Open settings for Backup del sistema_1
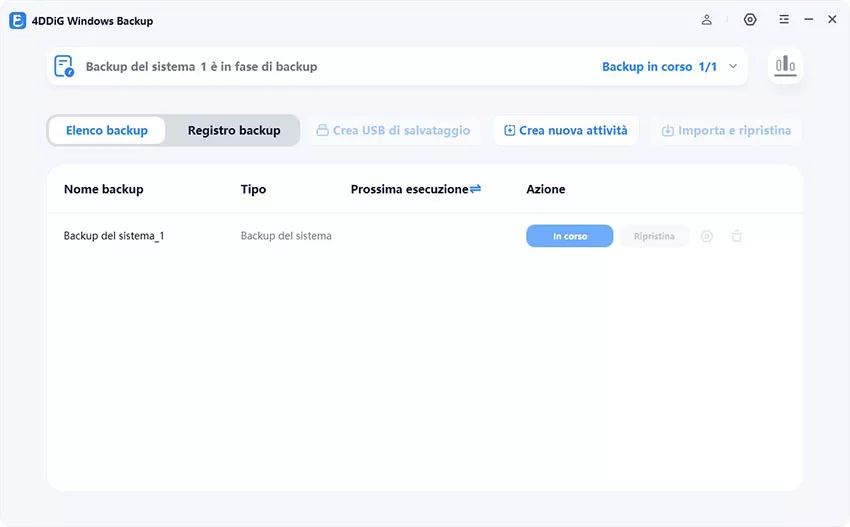This screenshot has width=850, height=527. click(x=707, y=236)
